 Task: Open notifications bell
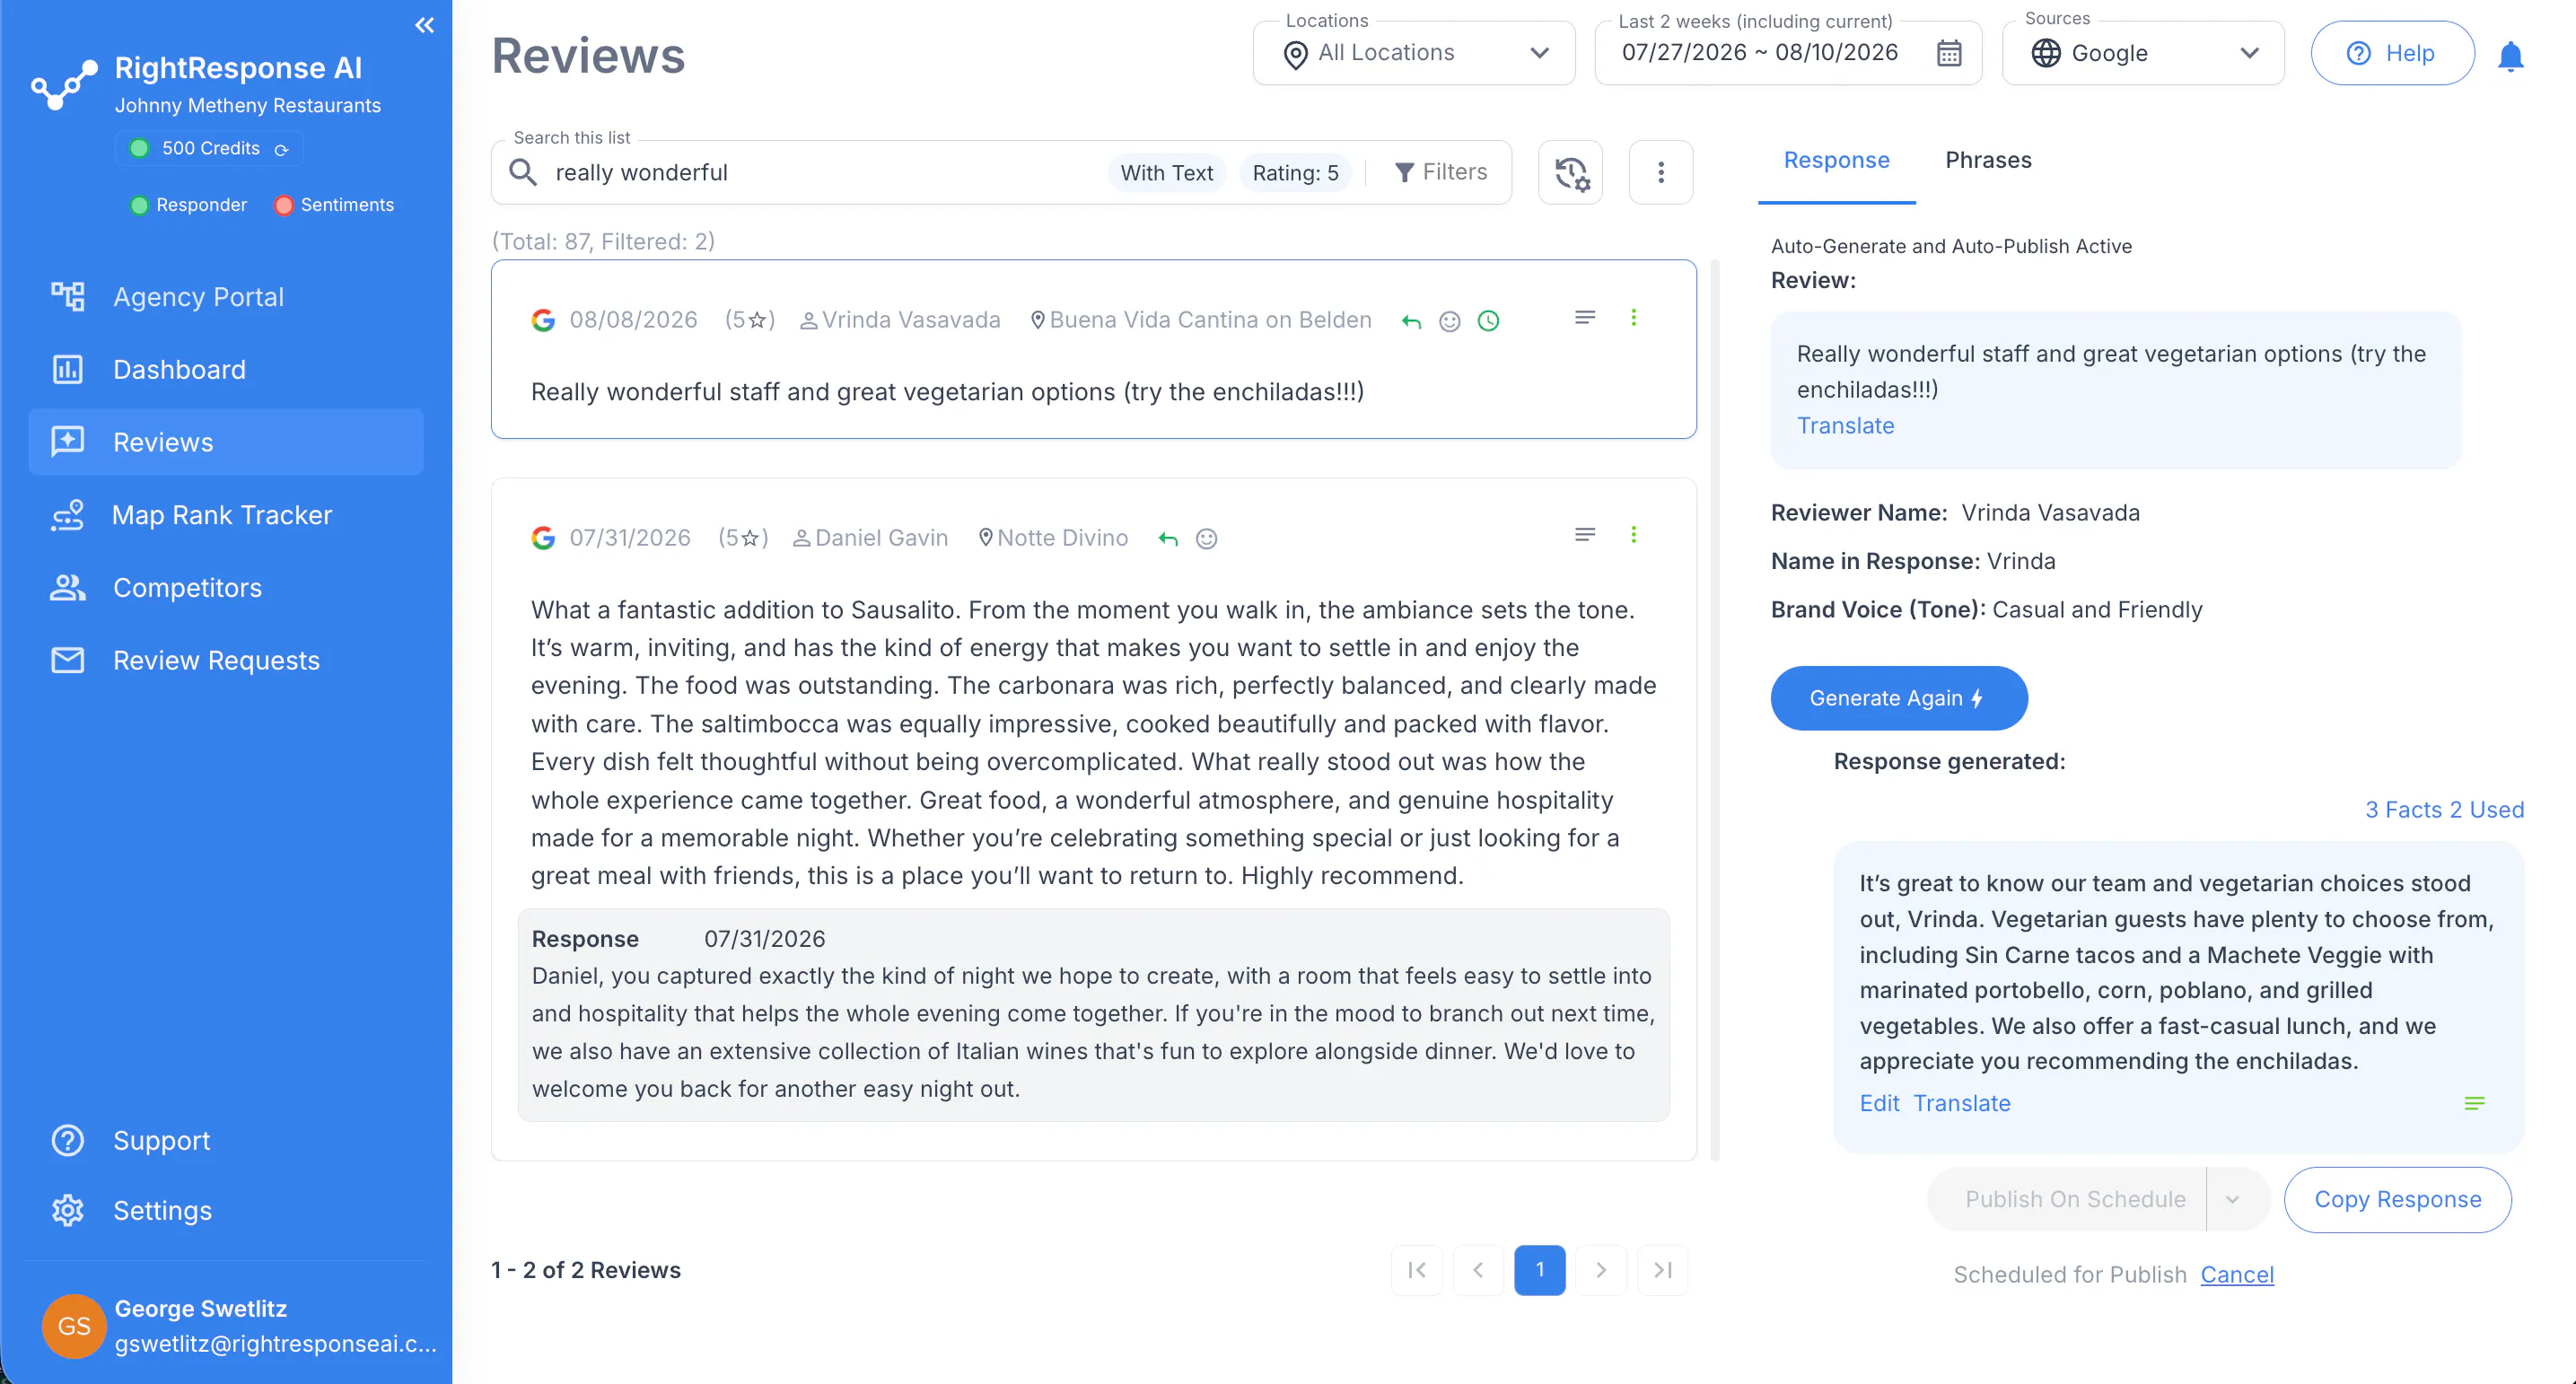pyautogui.click(x=2510, y=55)
